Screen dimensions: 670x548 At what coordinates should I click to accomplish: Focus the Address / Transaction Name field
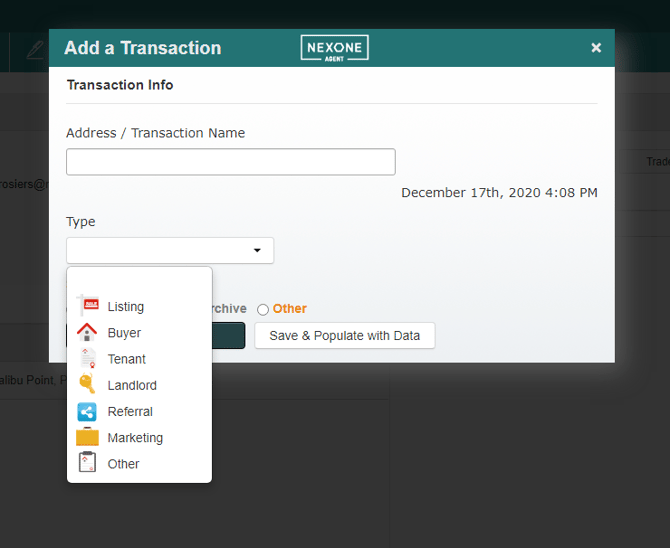[230, 162]
